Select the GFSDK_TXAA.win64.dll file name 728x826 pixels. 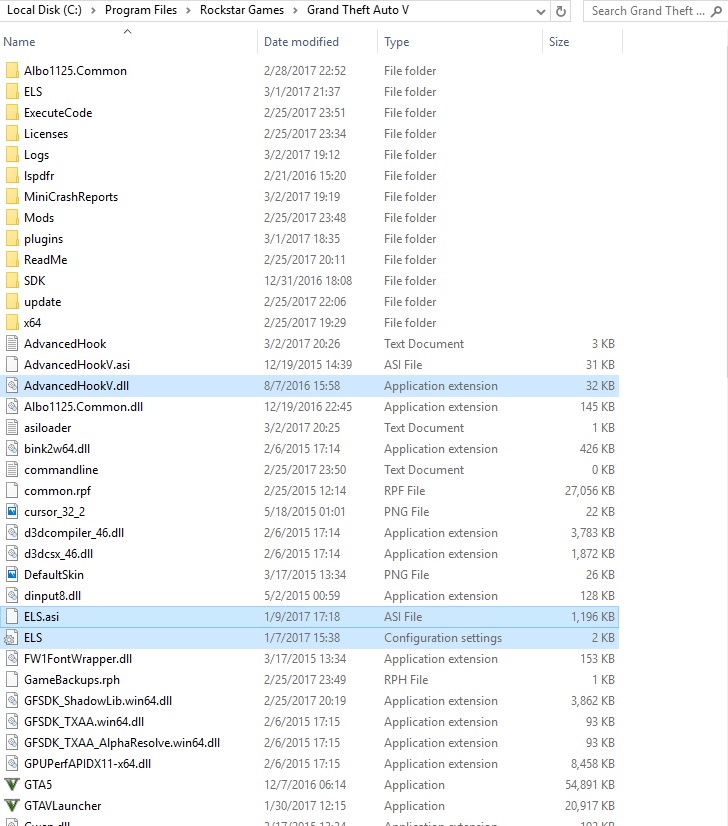(84, 722)
